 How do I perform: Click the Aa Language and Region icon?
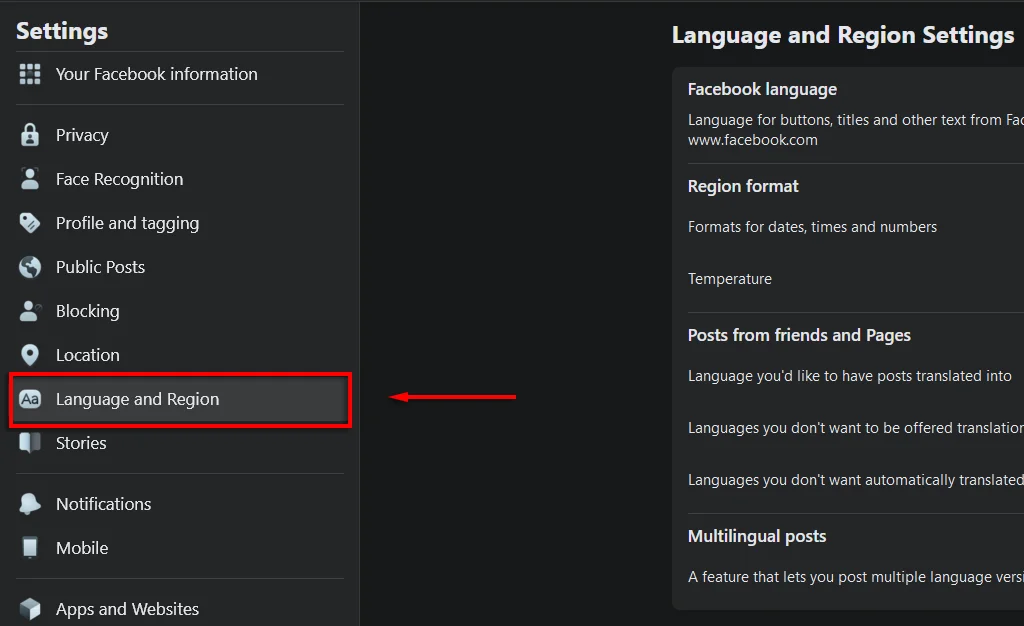30,399
